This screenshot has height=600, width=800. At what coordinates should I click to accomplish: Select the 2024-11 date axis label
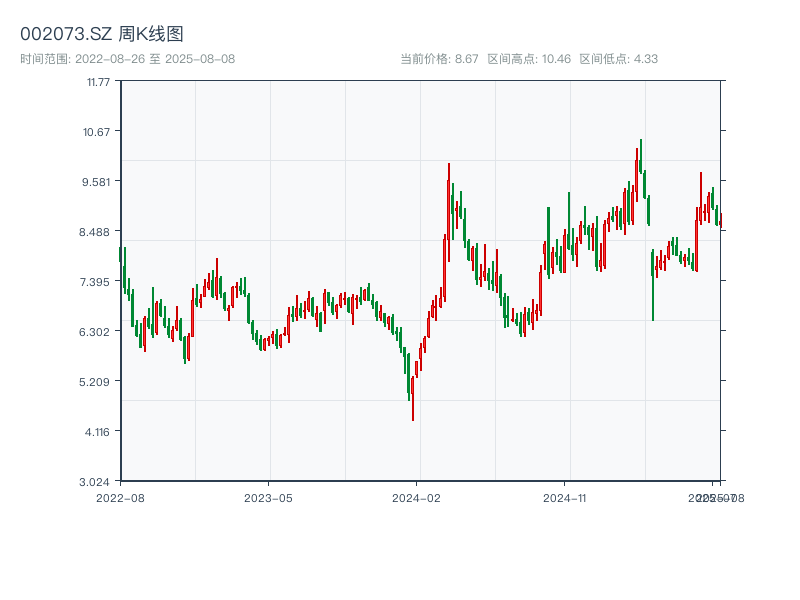tap(565, 497)
